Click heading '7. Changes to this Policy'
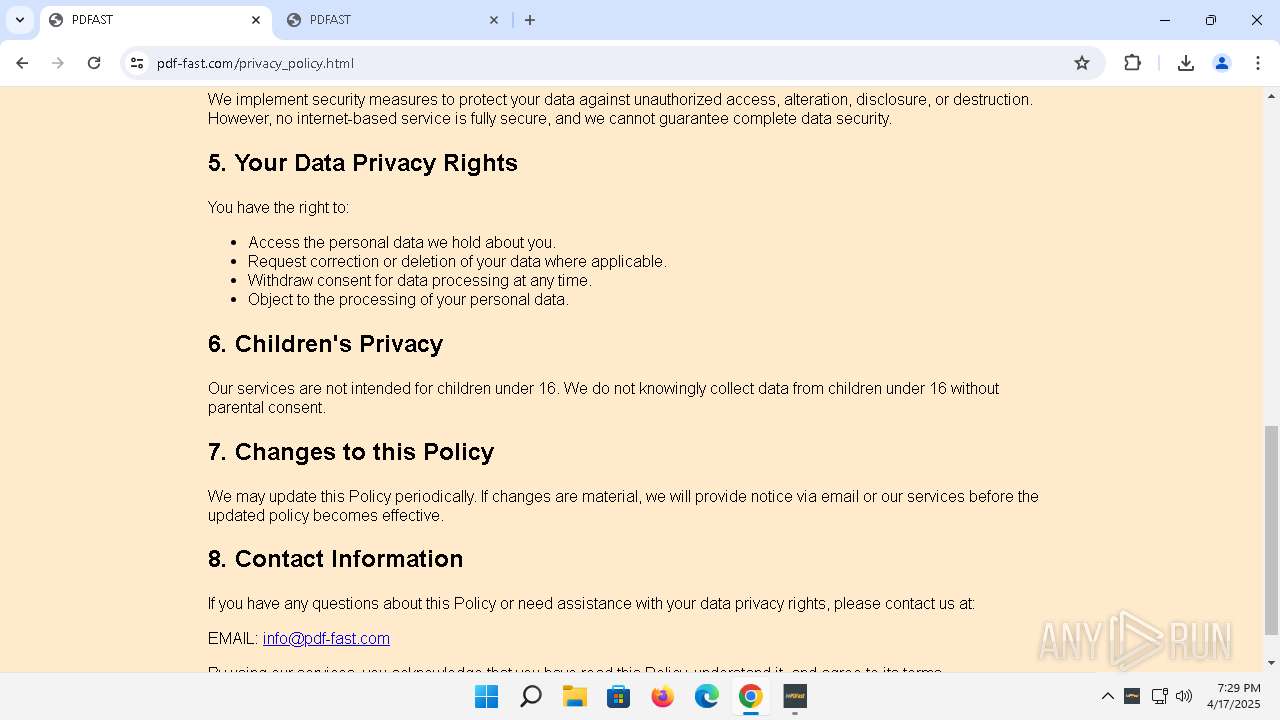Viewport: 1280px width, 720px height. (351, 452)
